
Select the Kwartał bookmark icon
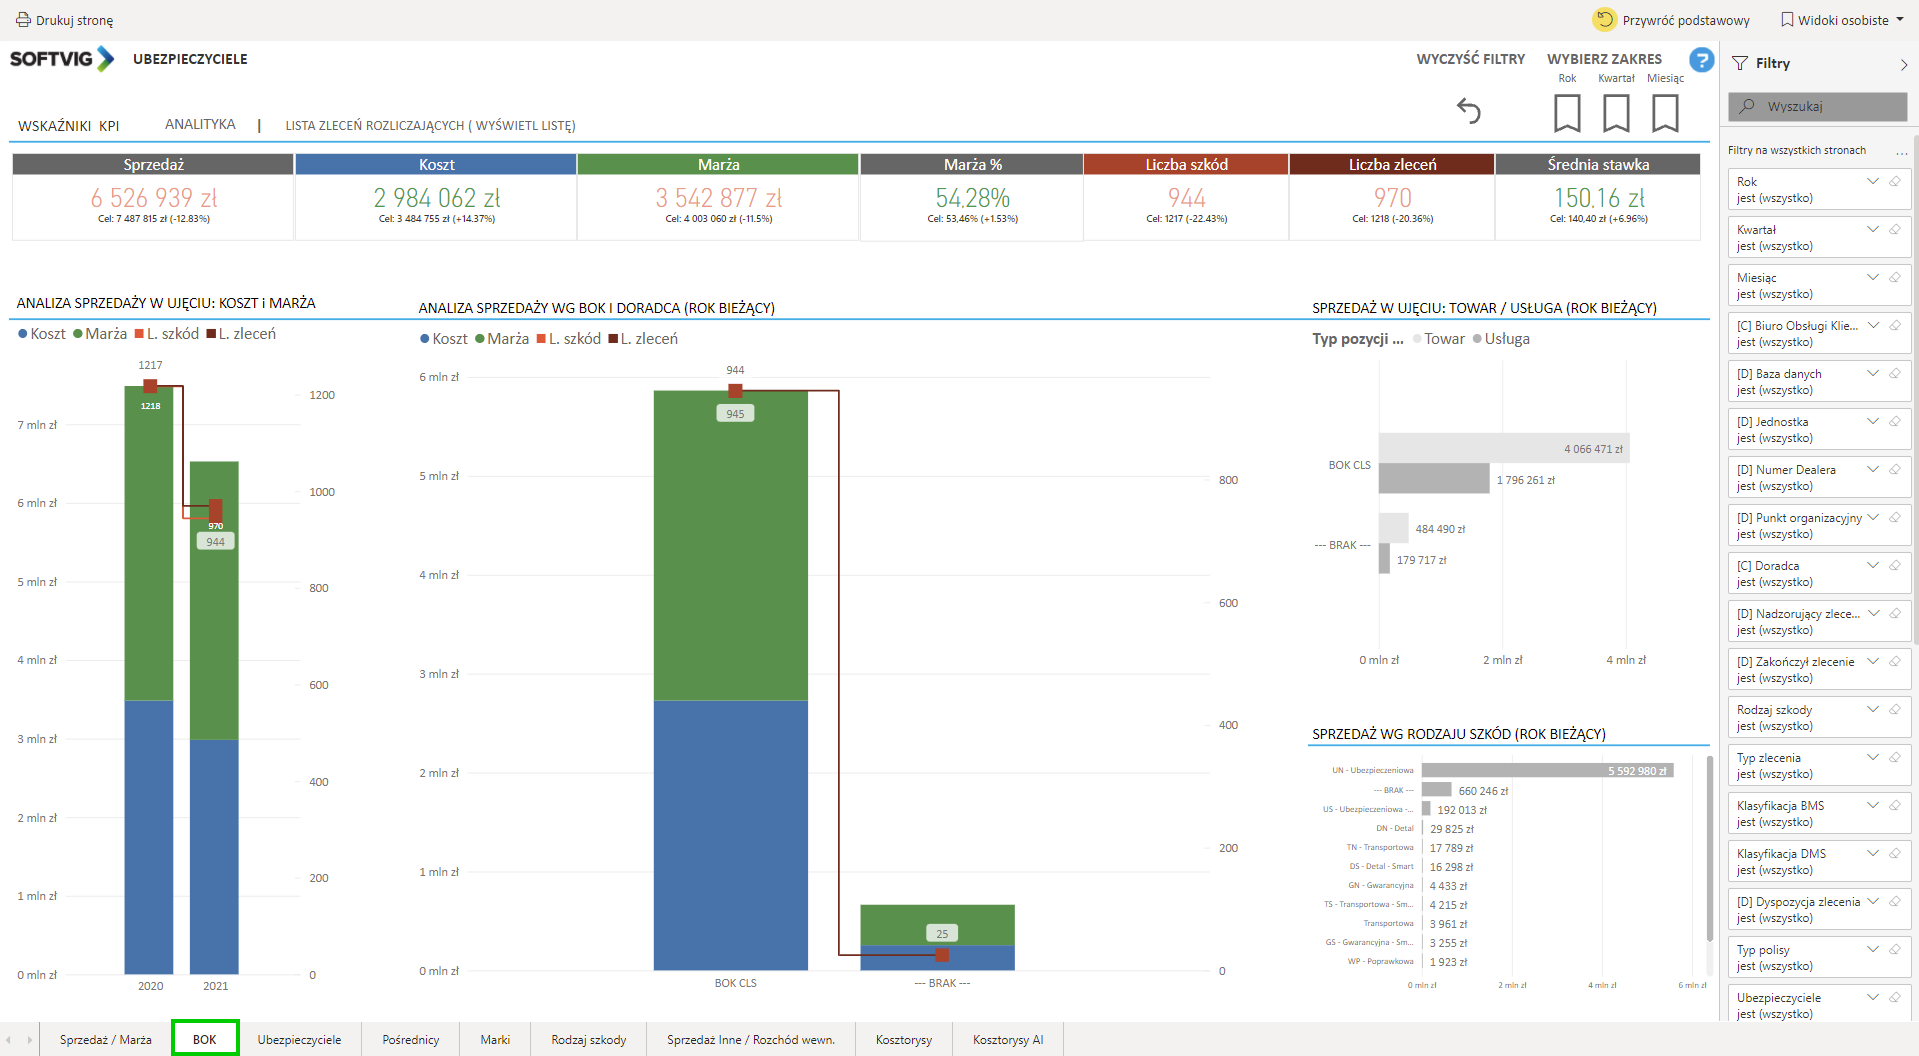(x=1616, y=113)
